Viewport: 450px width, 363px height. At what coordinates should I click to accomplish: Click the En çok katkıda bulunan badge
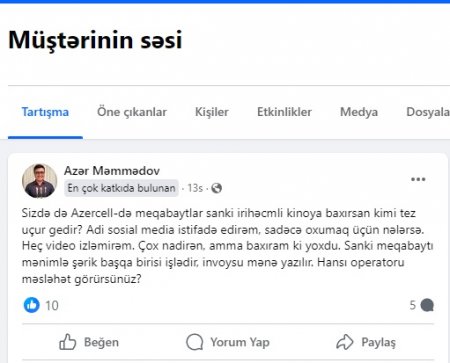coord(121,188)
